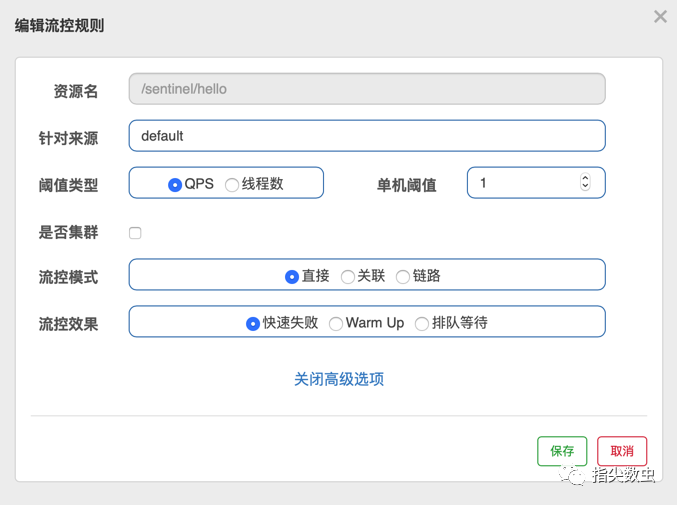
Task: Toggle the 是否集群 checkbox
Action: pos(135,233)
